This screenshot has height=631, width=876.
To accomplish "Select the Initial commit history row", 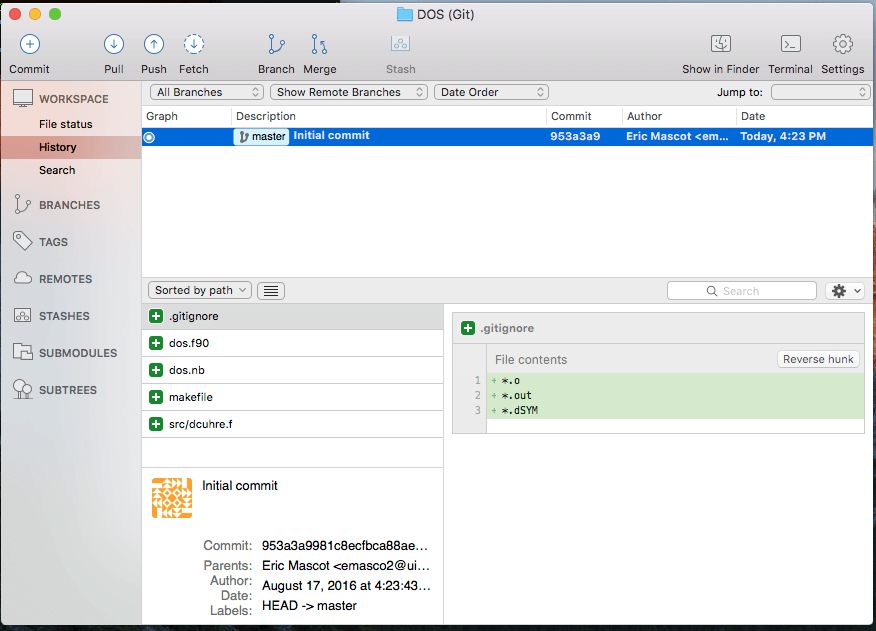I will 507,136.
